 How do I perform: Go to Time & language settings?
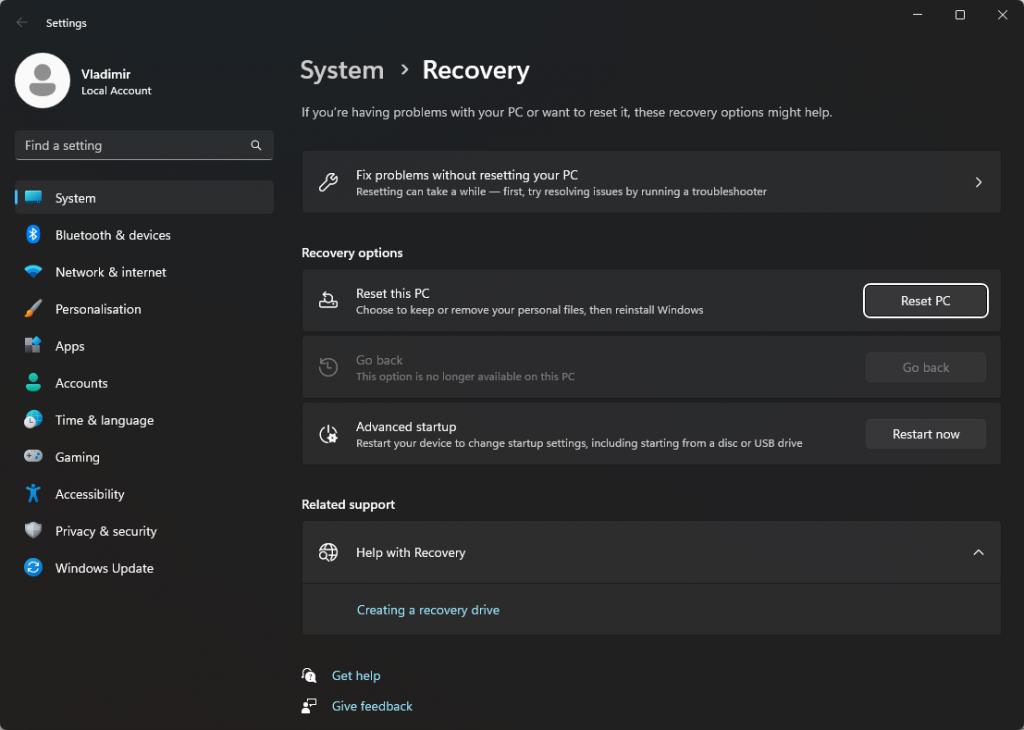pos(104,420)
